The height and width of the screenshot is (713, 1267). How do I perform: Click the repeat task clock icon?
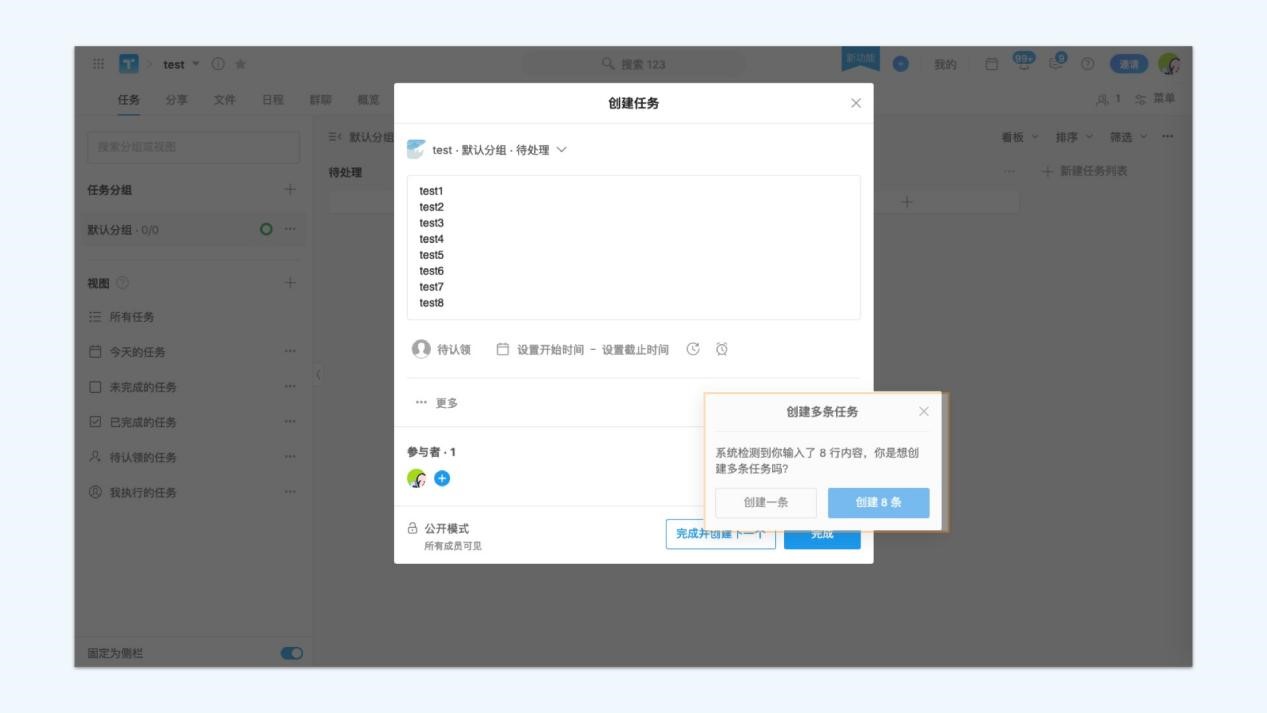[x=693, y=349]
